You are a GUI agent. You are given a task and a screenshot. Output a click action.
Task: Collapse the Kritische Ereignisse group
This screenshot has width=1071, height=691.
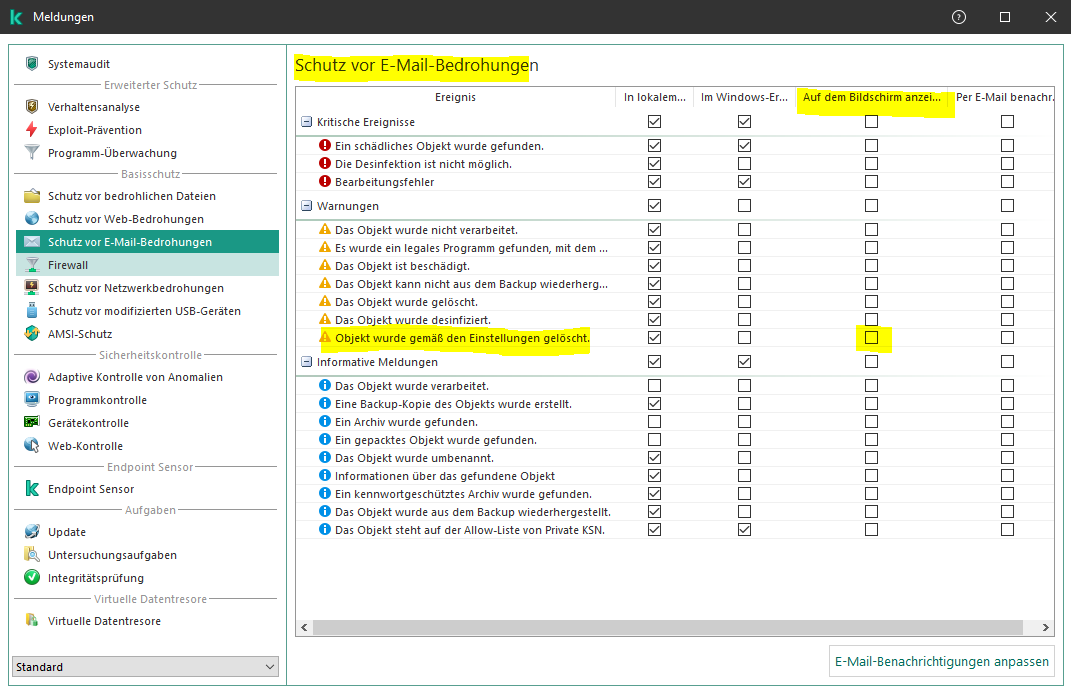click(307, 122)
